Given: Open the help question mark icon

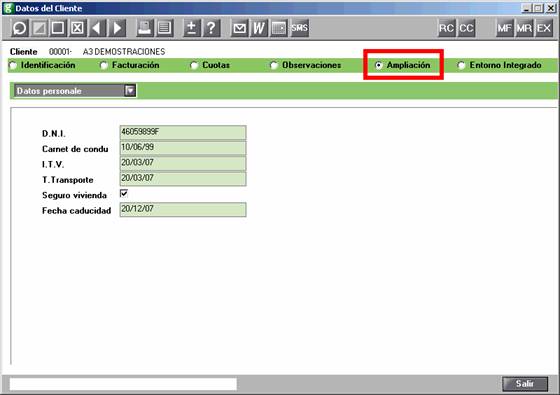Looking at the screenshot, I should tap(211, 28).
